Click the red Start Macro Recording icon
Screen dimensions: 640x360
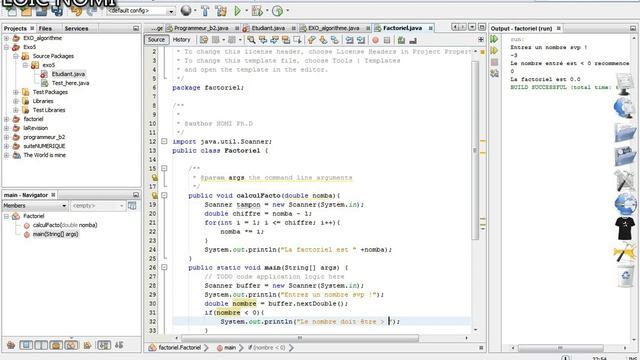click(x=376, y=40)
